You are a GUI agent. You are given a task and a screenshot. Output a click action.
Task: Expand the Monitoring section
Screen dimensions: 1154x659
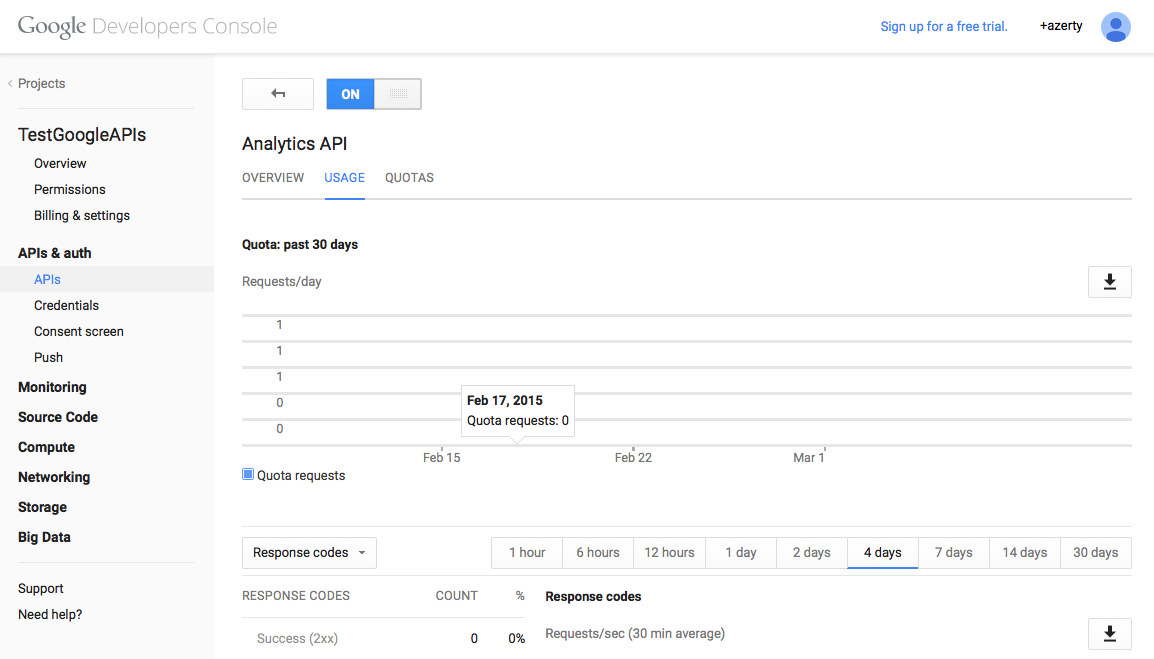pos(52,387)
